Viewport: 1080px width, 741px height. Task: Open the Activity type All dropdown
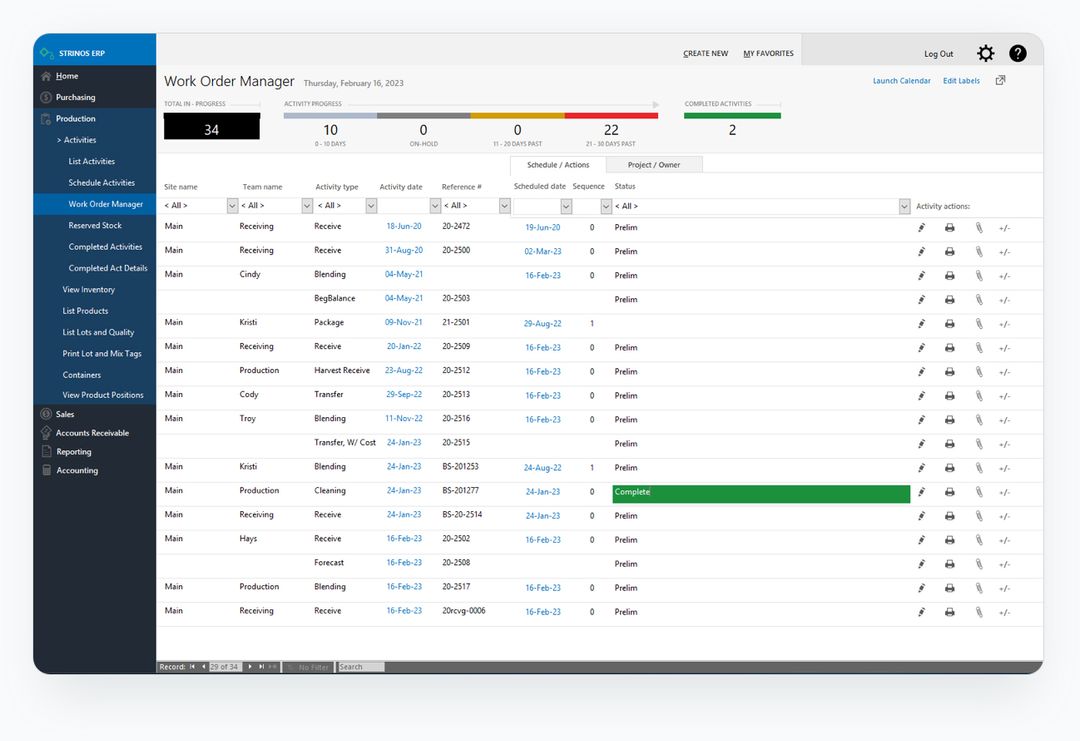coord(371,204)
